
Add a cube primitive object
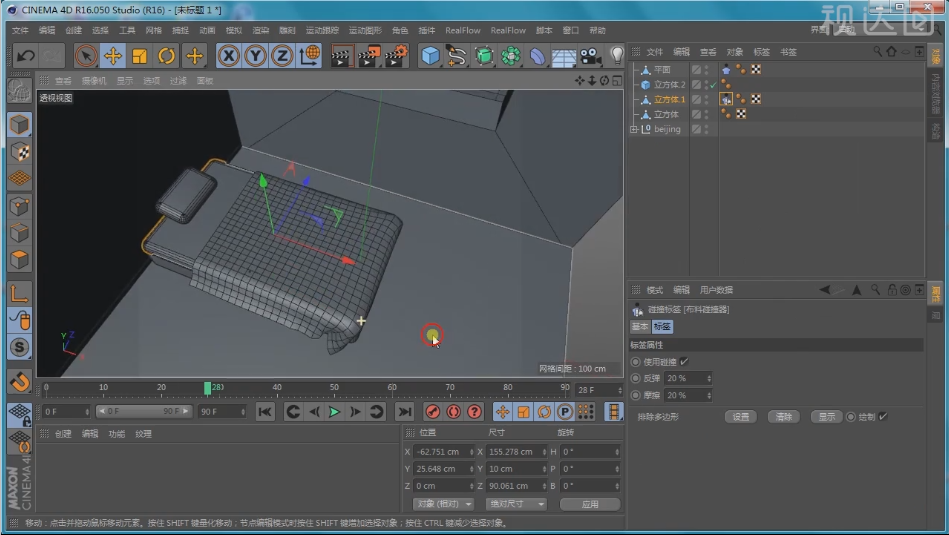(430, 56)
